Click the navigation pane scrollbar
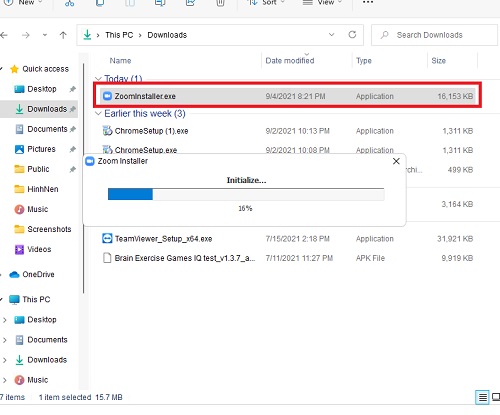500x415 pixels. [x=83, y=177]
